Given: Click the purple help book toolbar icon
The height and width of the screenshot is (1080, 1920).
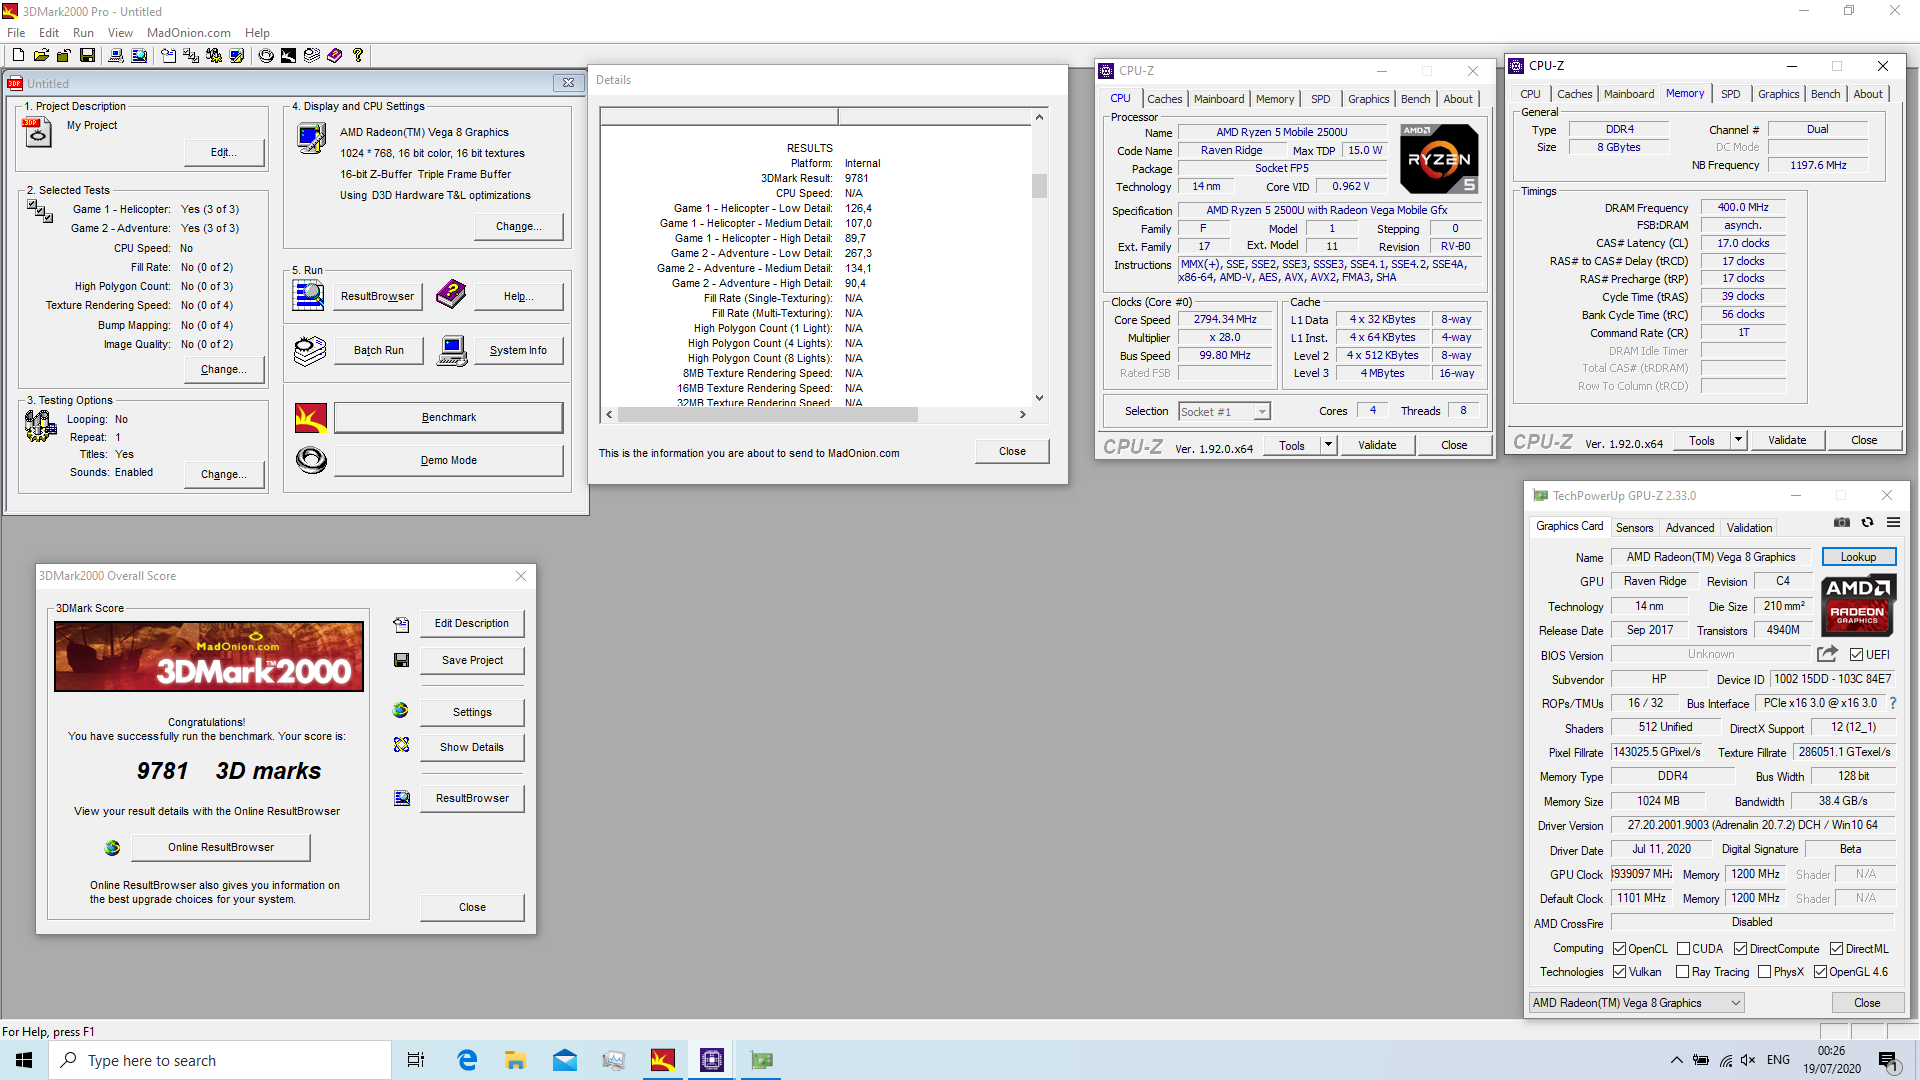Looking at the screenshot, I should pyautogui.click(x=334, y=55).
